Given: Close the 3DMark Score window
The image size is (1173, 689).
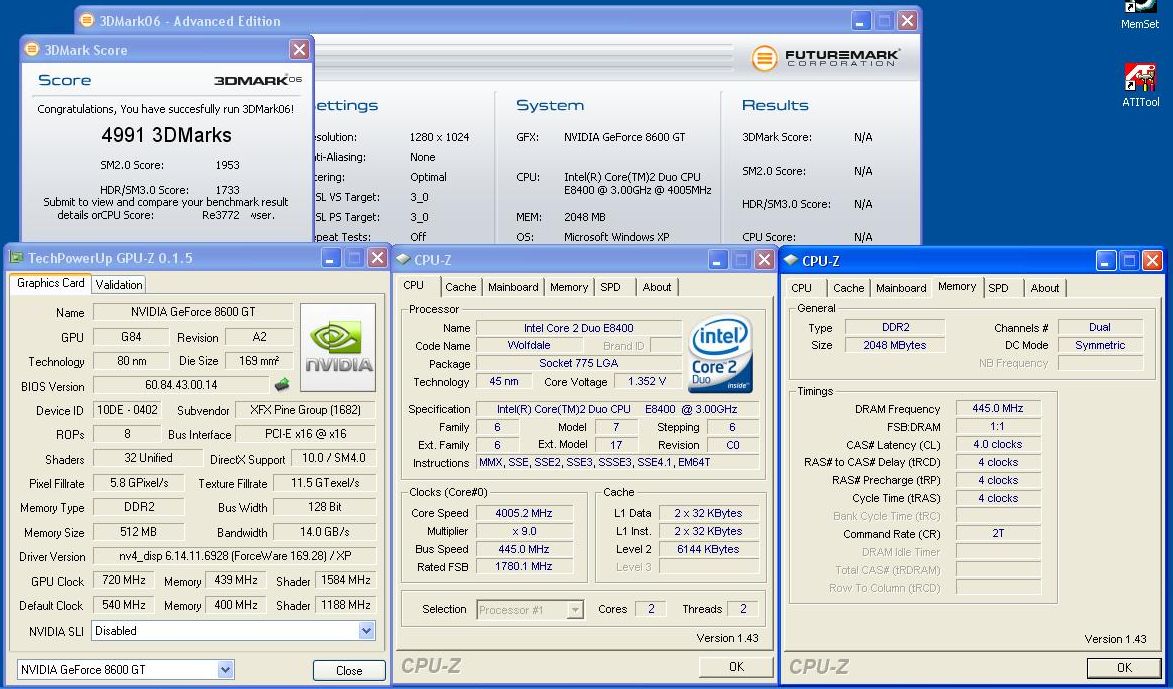Looking at the screenshot, I should [x=299, y=49].
